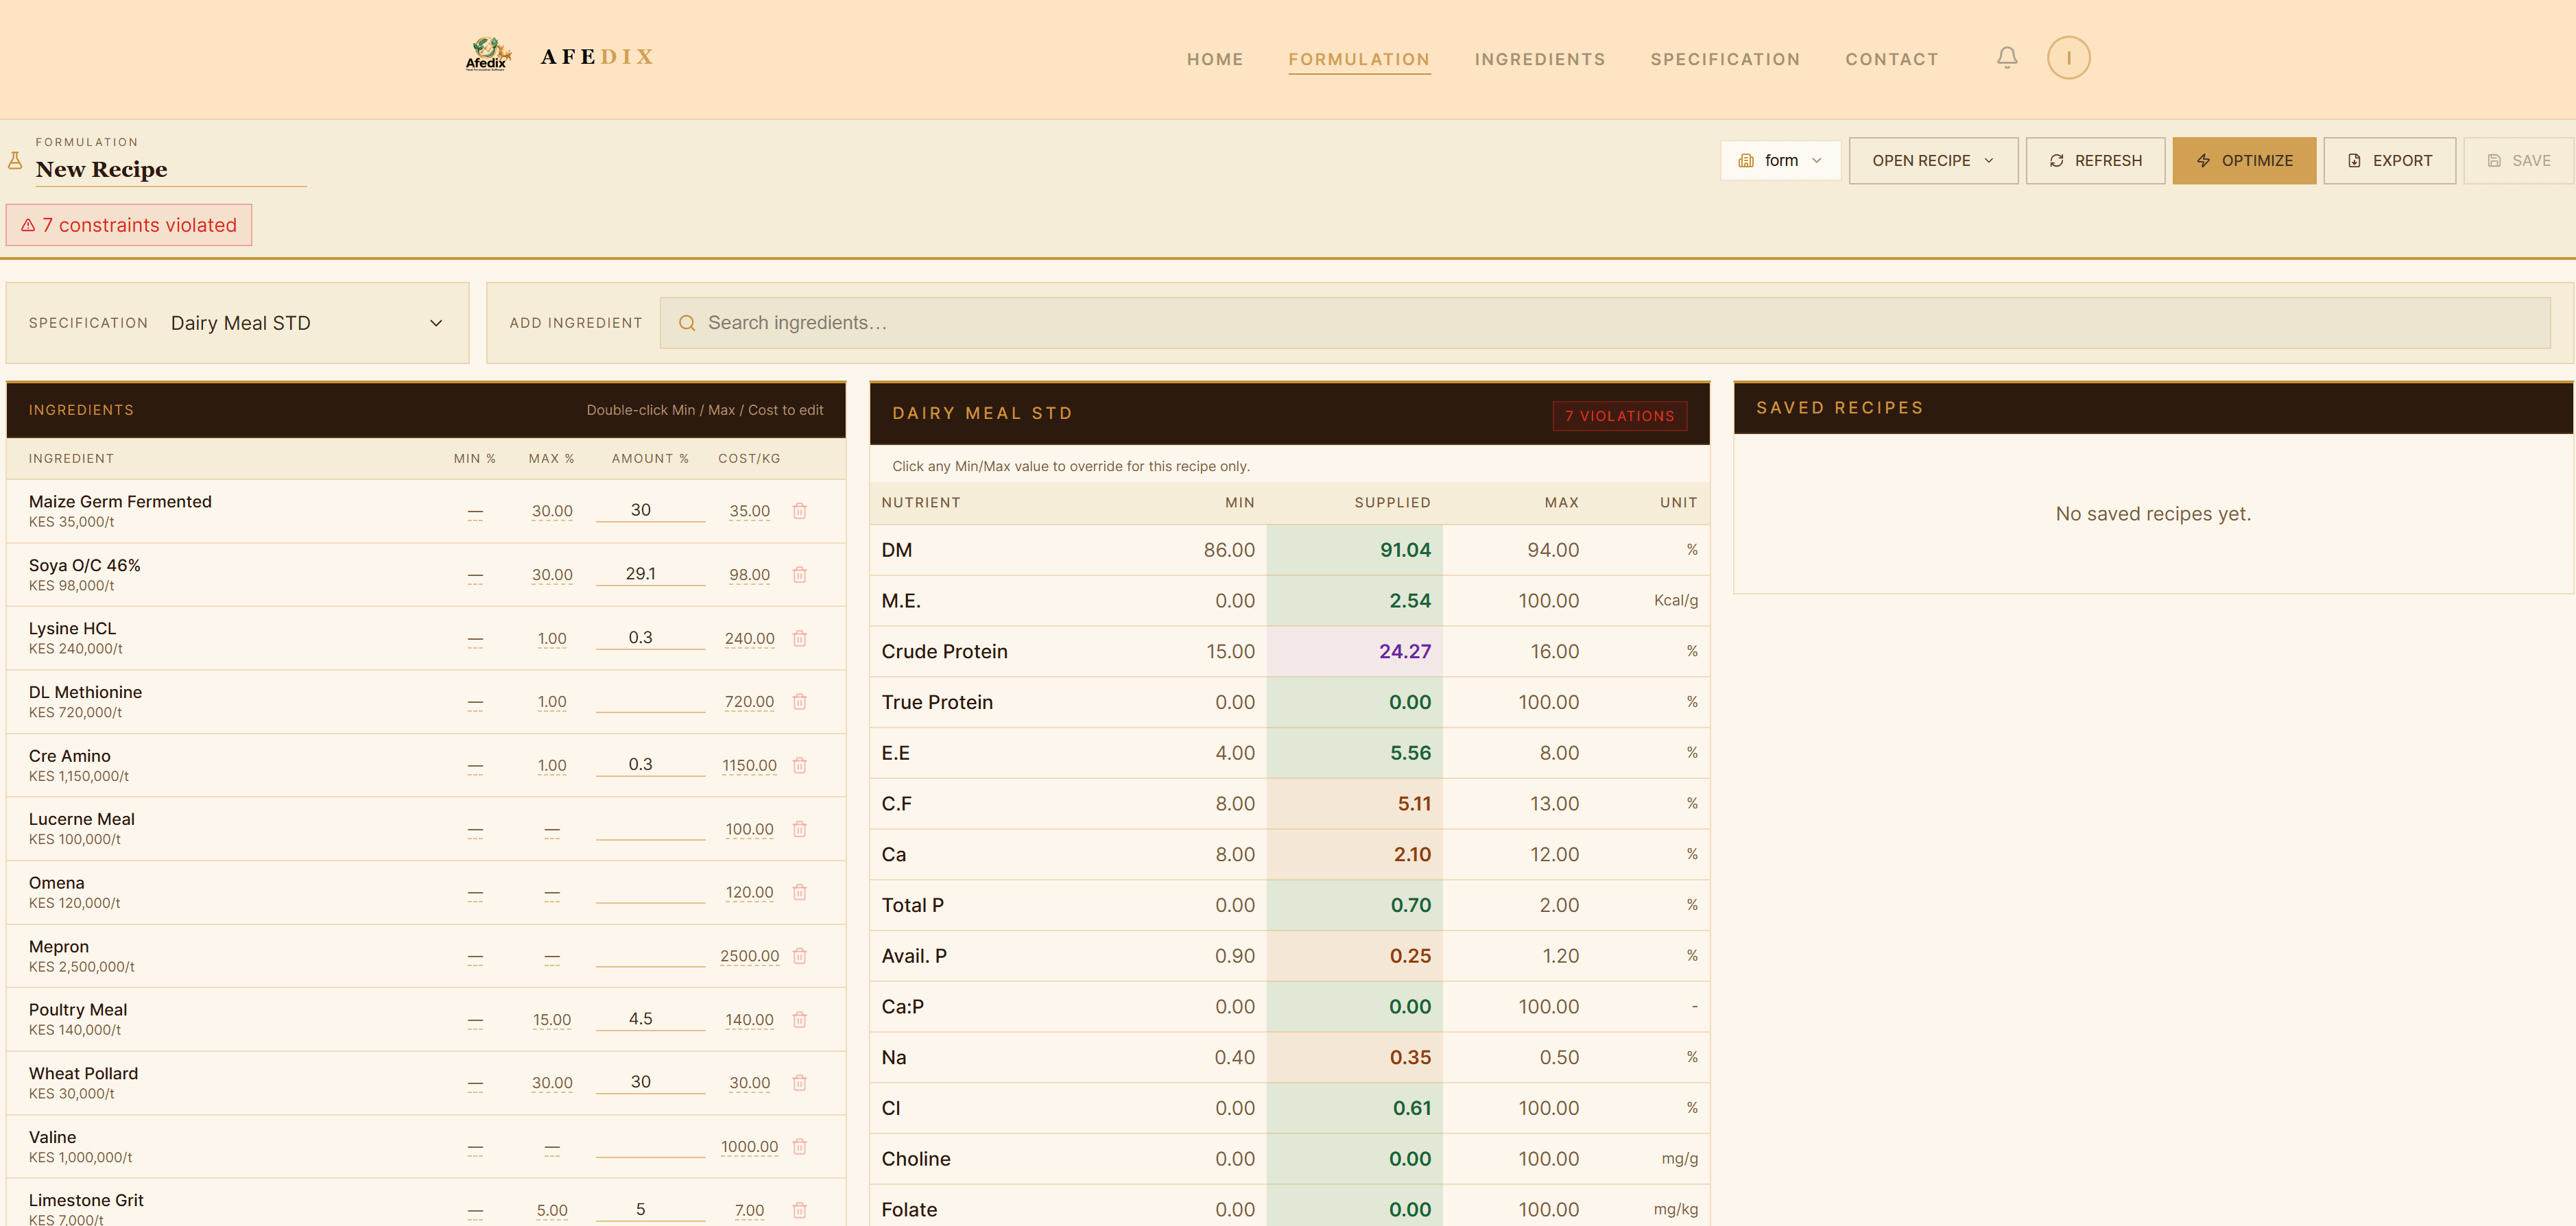Click the flask icon beside recipe name

15,160
